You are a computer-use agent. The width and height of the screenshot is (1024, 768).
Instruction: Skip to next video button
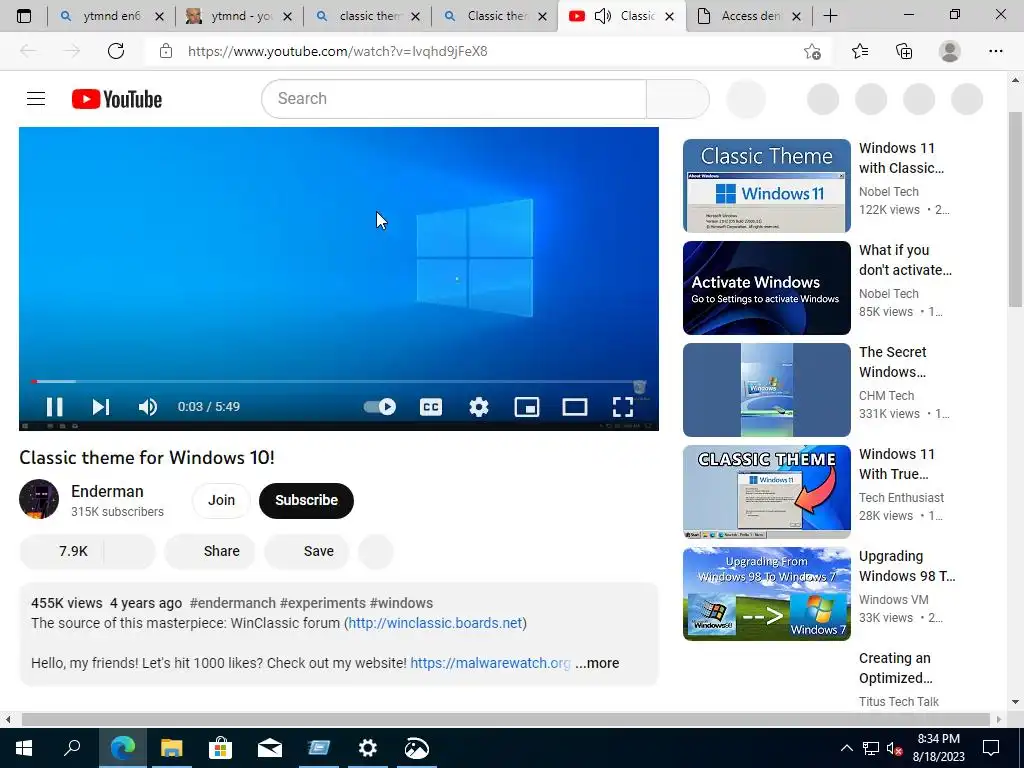point(101,407)
